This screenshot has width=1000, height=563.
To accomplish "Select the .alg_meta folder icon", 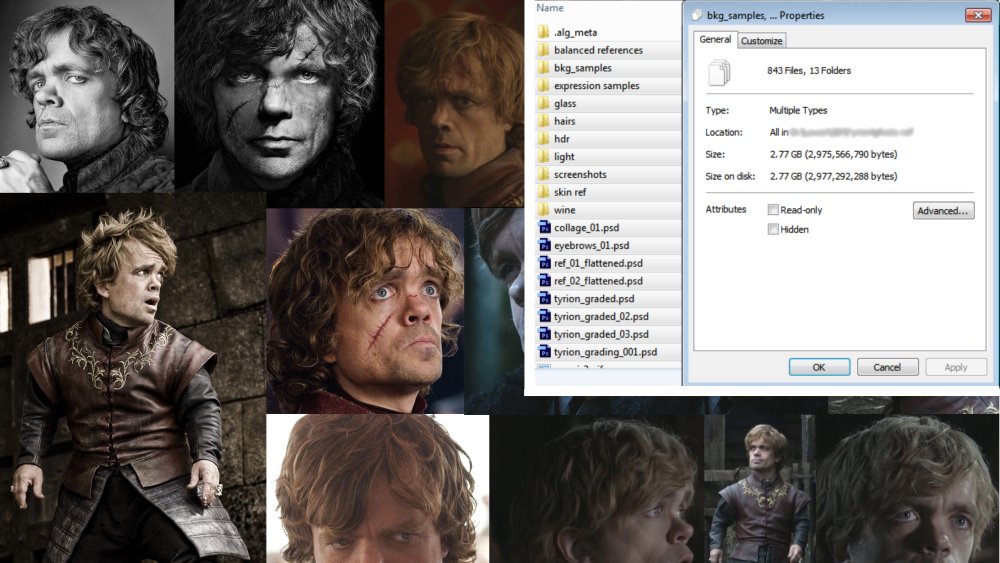I will [543, 32].
